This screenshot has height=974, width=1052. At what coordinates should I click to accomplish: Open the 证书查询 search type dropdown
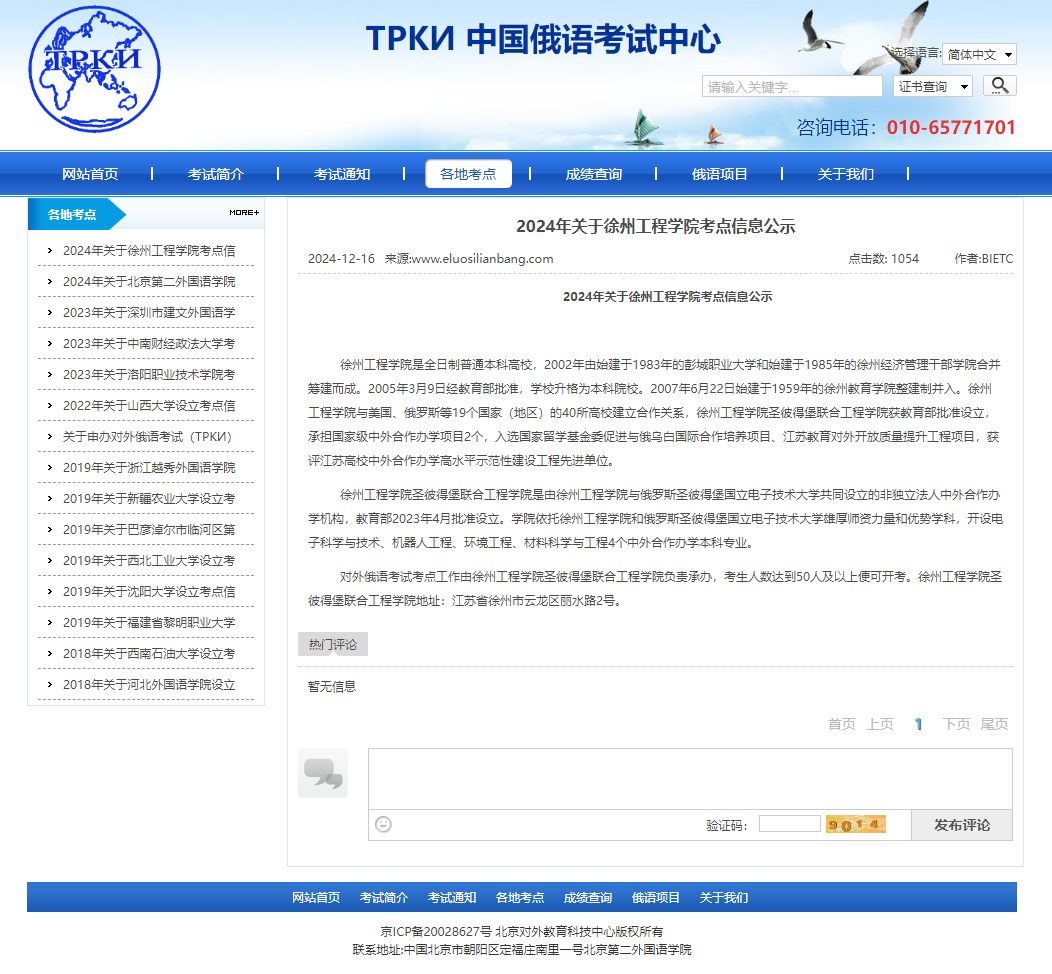tap(932, 87)
